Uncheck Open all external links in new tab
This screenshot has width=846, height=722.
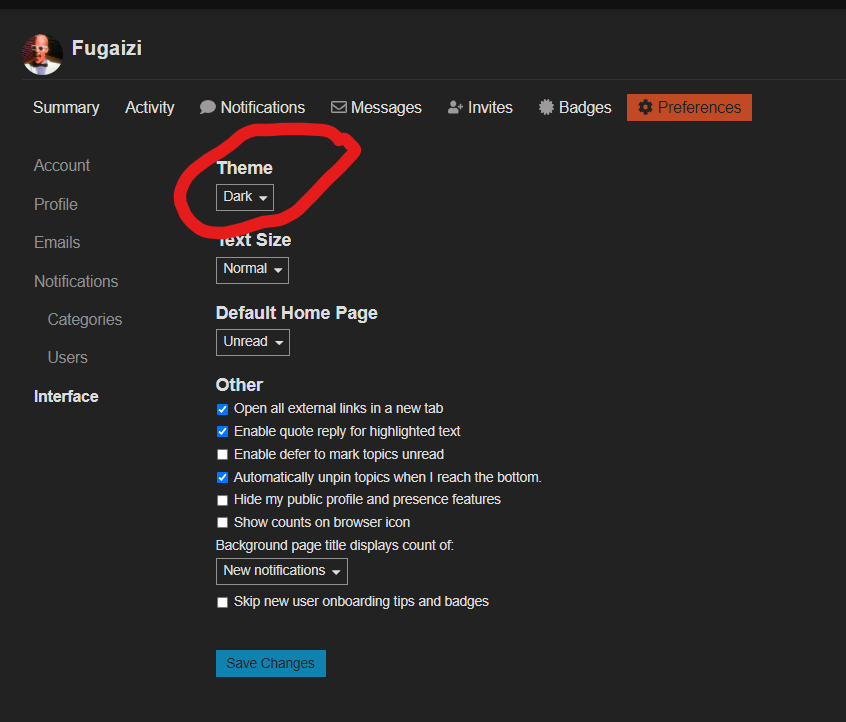pos(222,410)
